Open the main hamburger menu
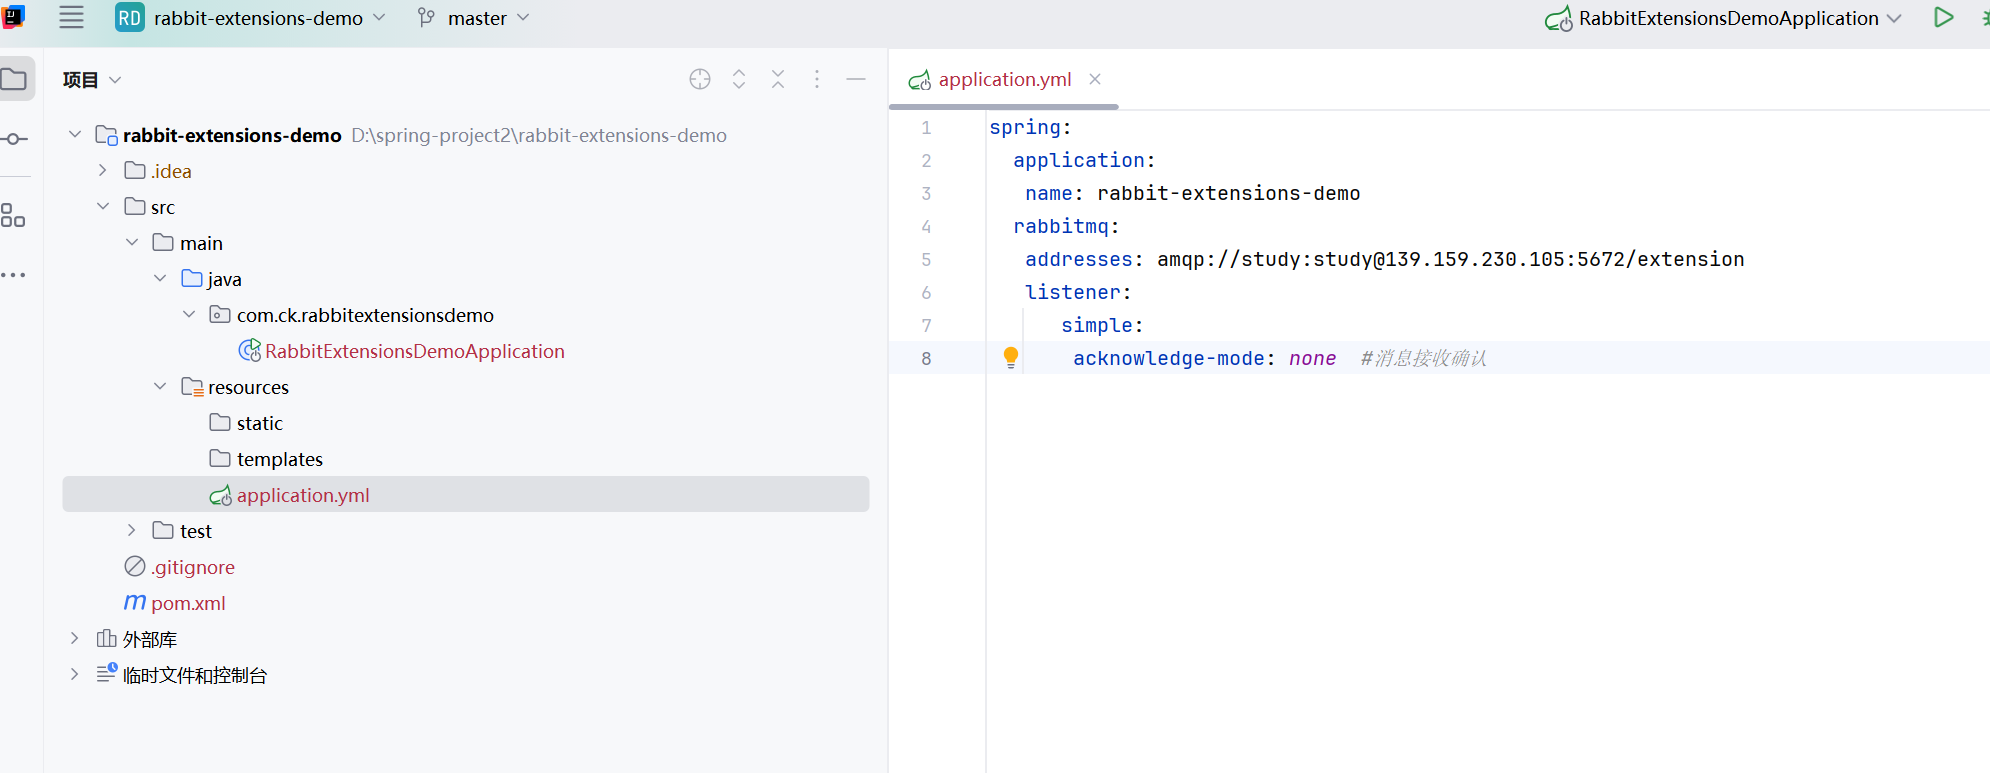The width and height of the screenshot is (1990, 773). [x=71, y=17]
